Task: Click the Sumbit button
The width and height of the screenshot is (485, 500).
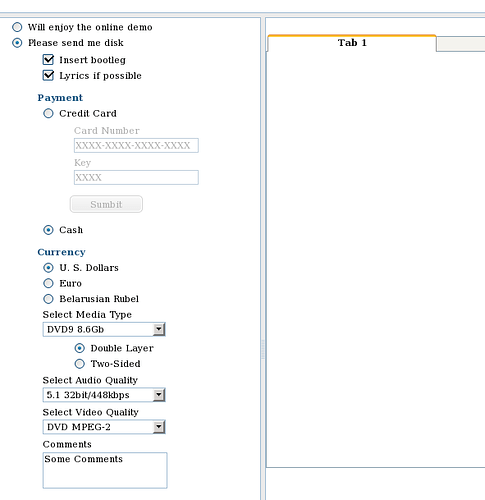Action: [x=106, y=204]
